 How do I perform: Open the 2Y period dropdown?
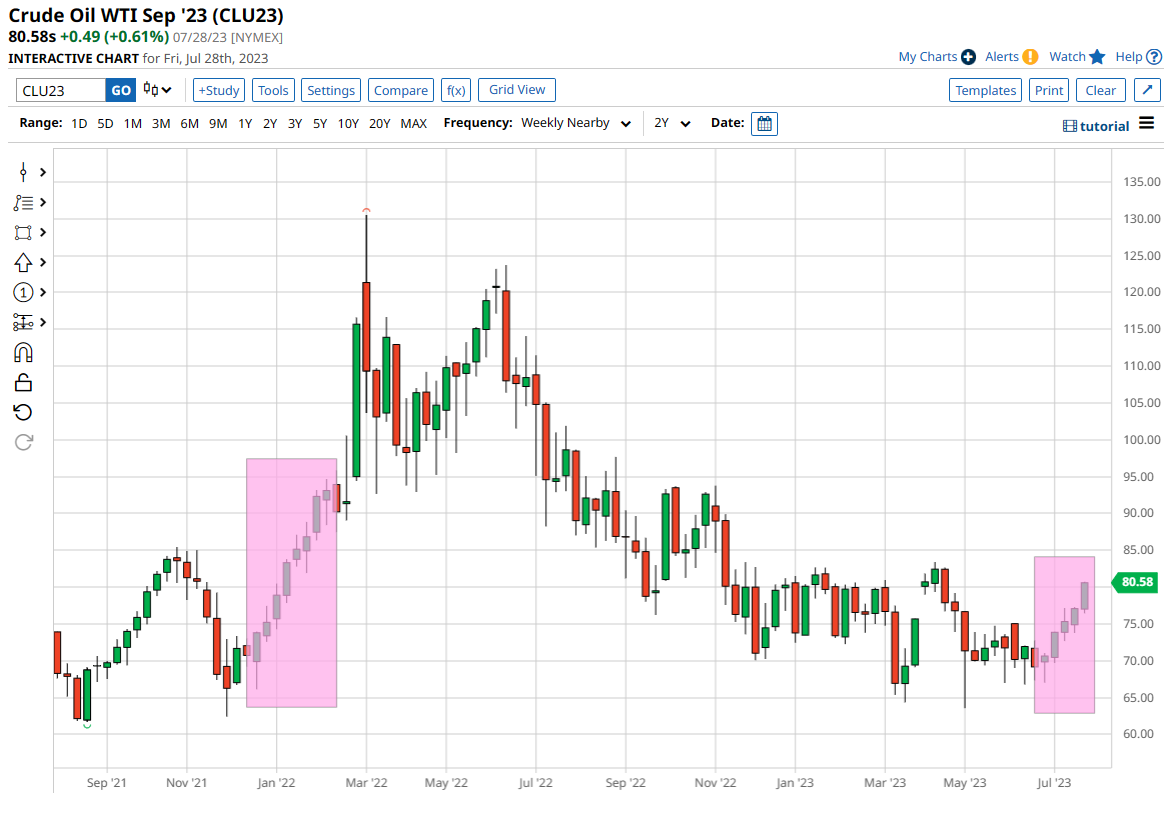click(x=671, y=123)
